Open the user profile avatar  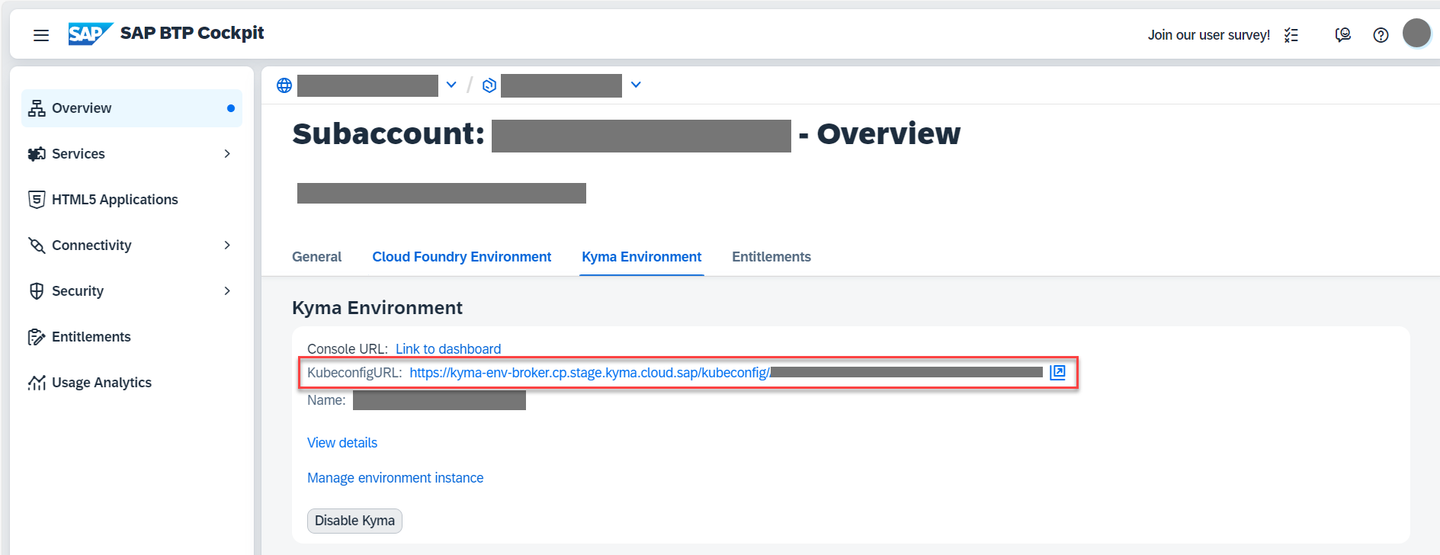[x=1417, y=33]
